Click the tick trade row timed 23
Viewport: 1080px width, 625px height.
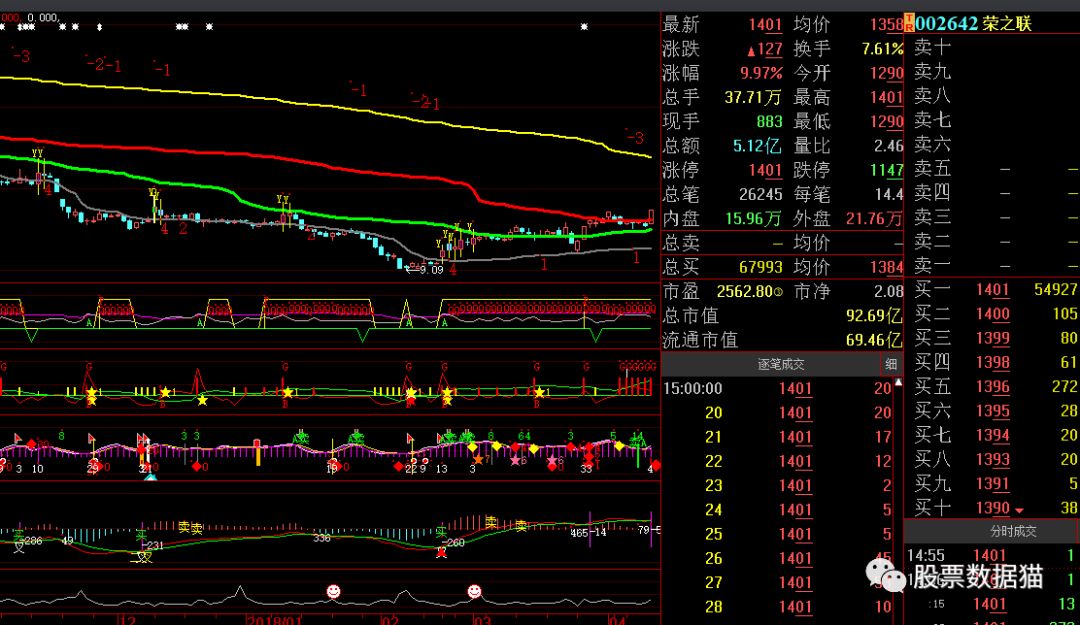777,486
